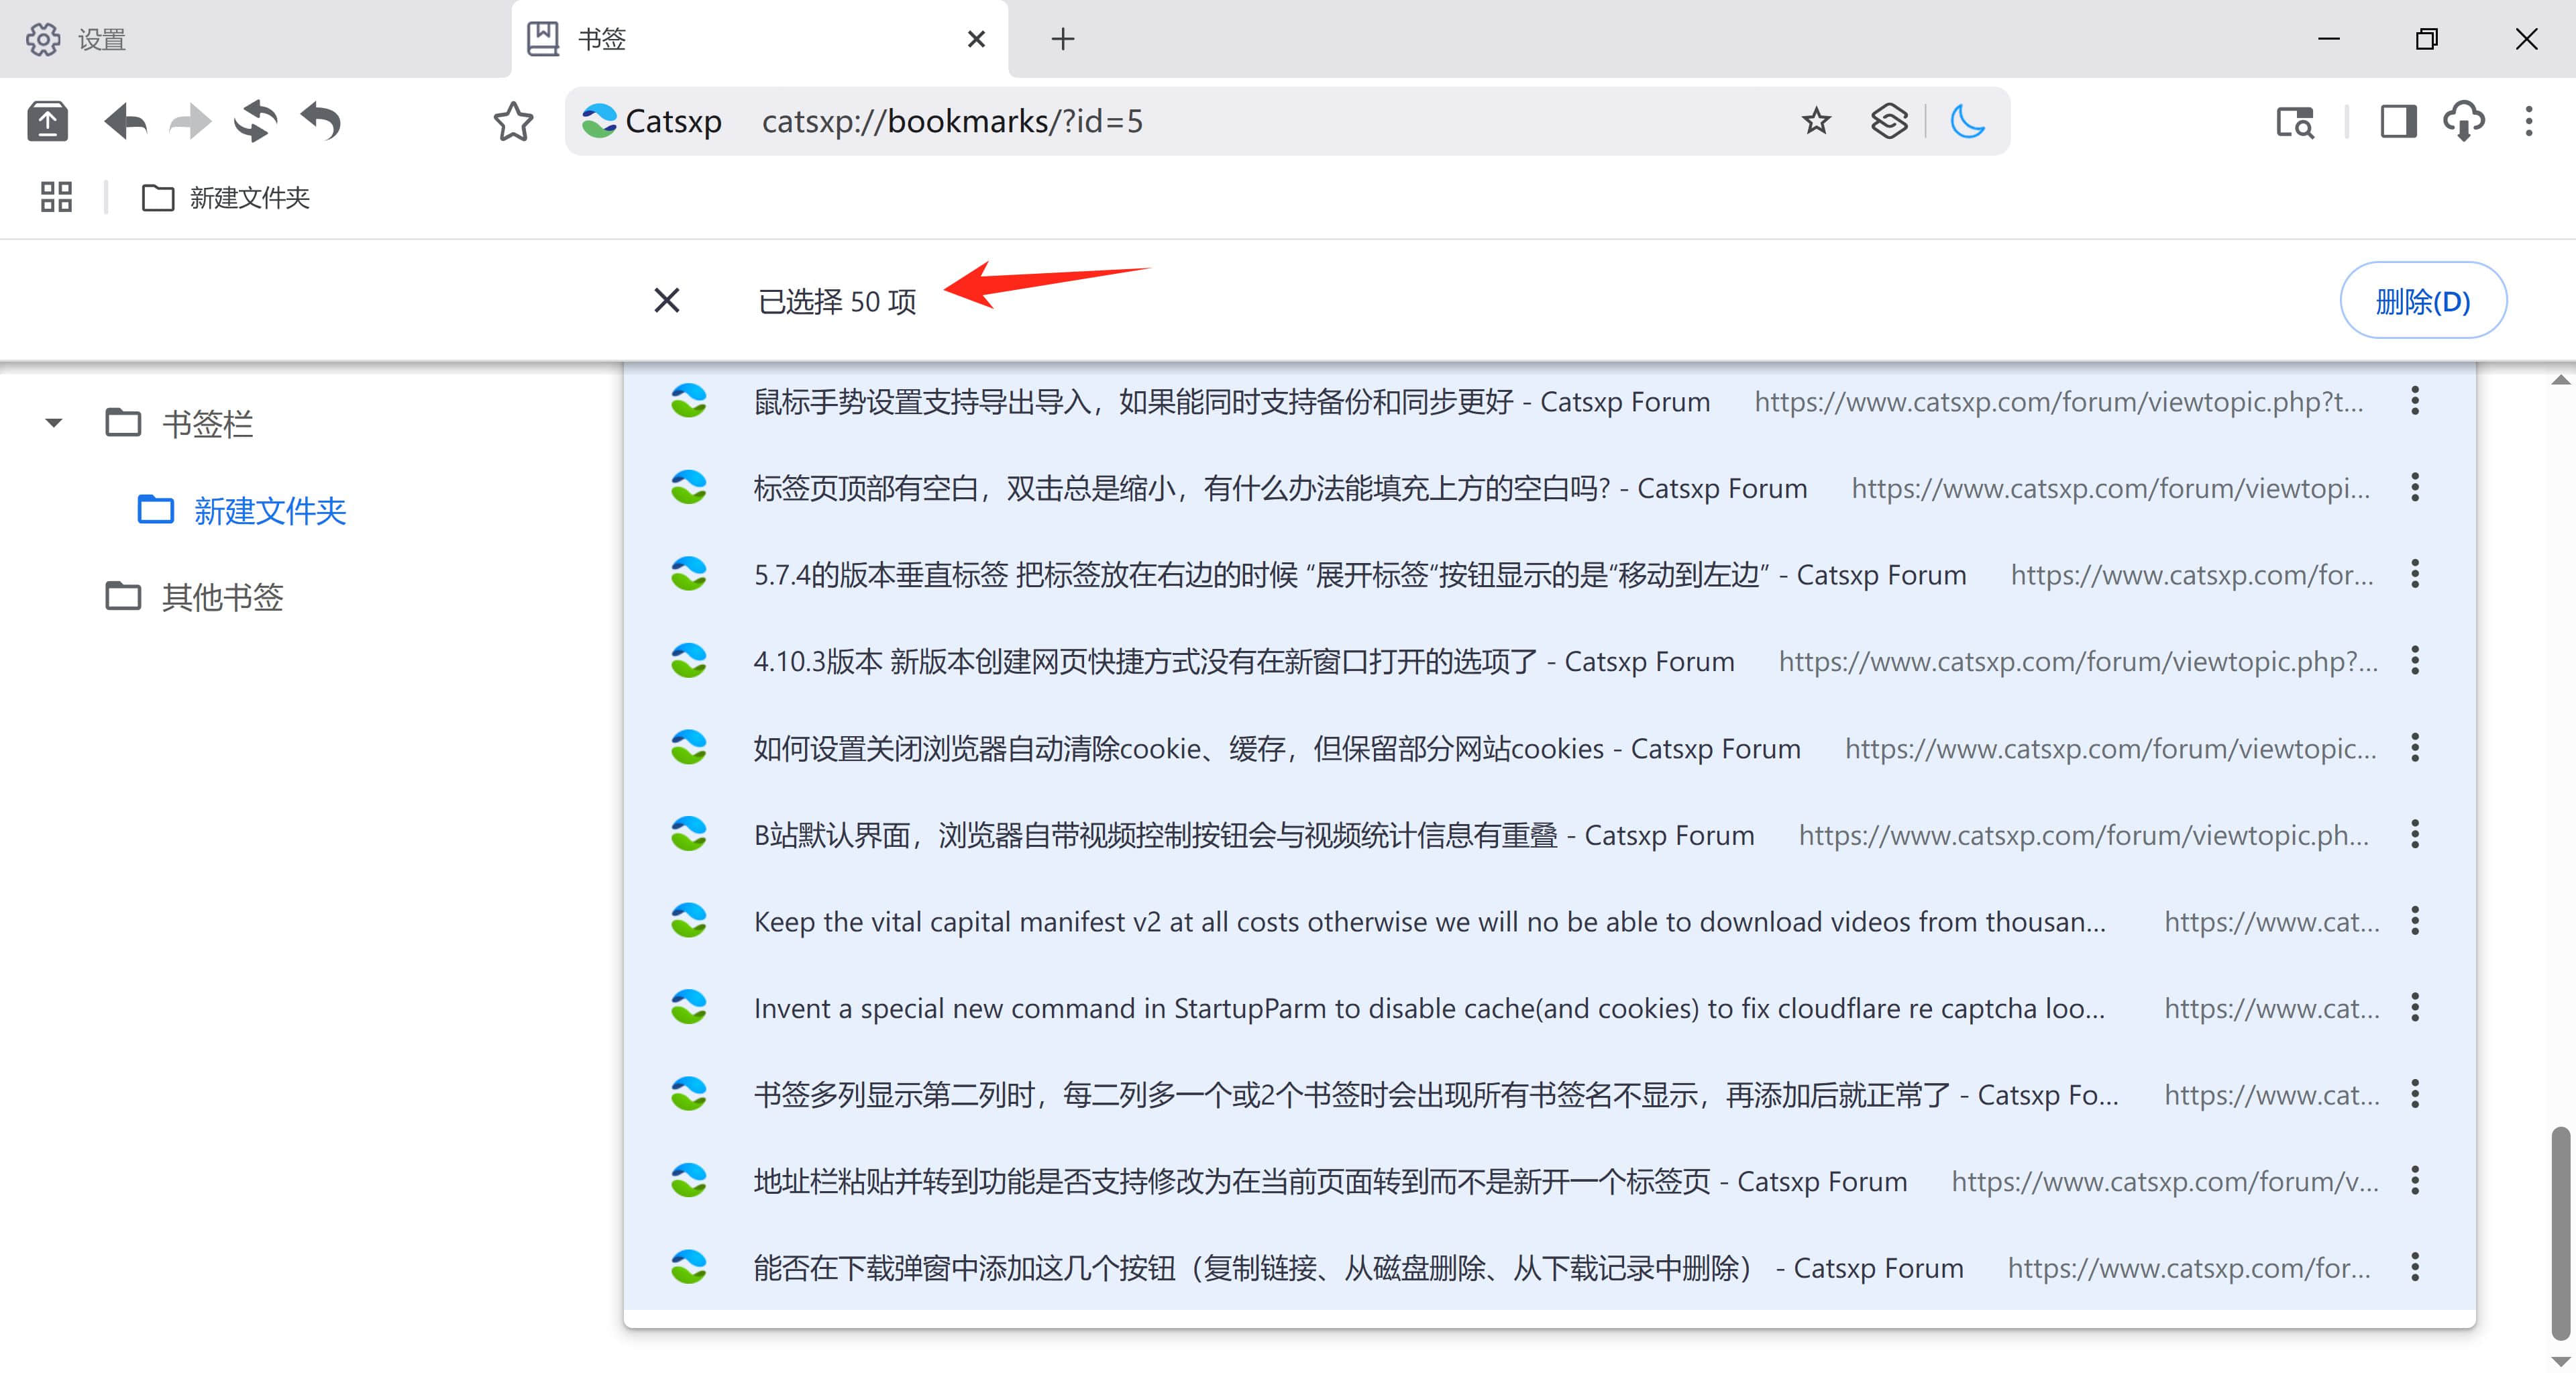This screenshot has height=1373, width=2576.
Task: Click the 删除(D) button
Action: pos(2423,300)
